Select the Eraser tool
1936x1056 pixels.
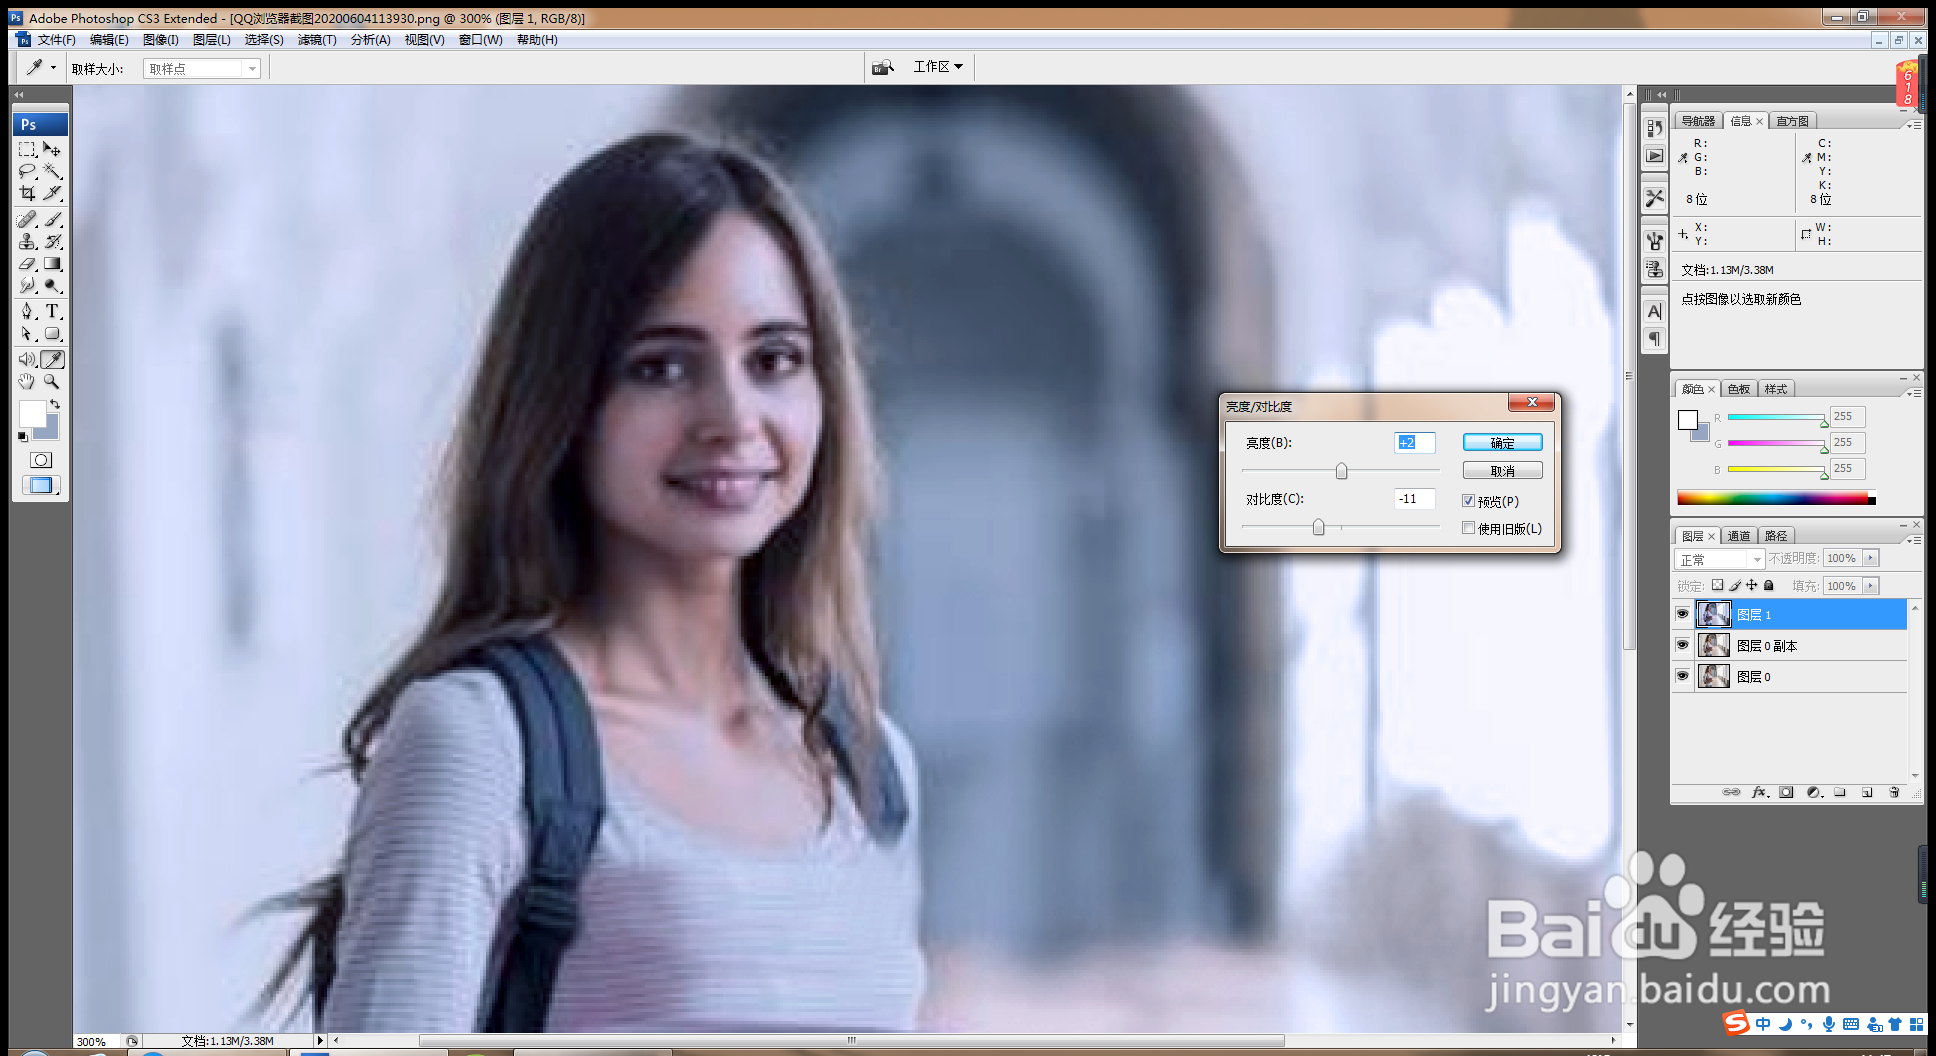point(28,264)
